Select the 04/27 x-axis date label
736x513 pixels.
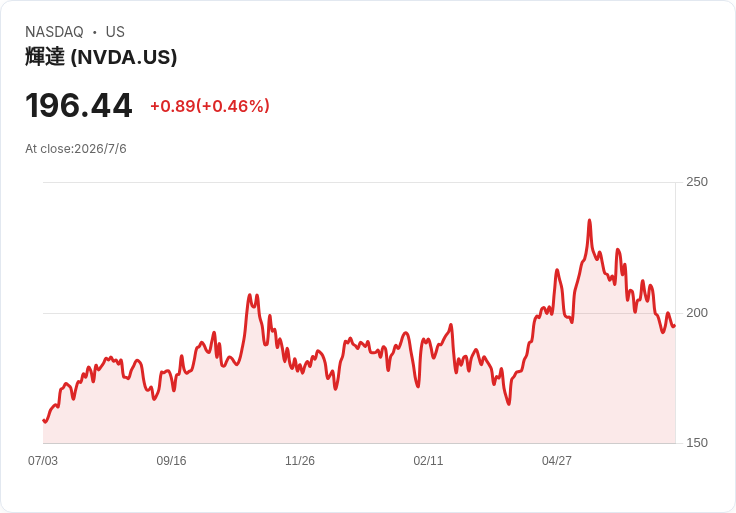pyautogui.click(x=557, y=460)
